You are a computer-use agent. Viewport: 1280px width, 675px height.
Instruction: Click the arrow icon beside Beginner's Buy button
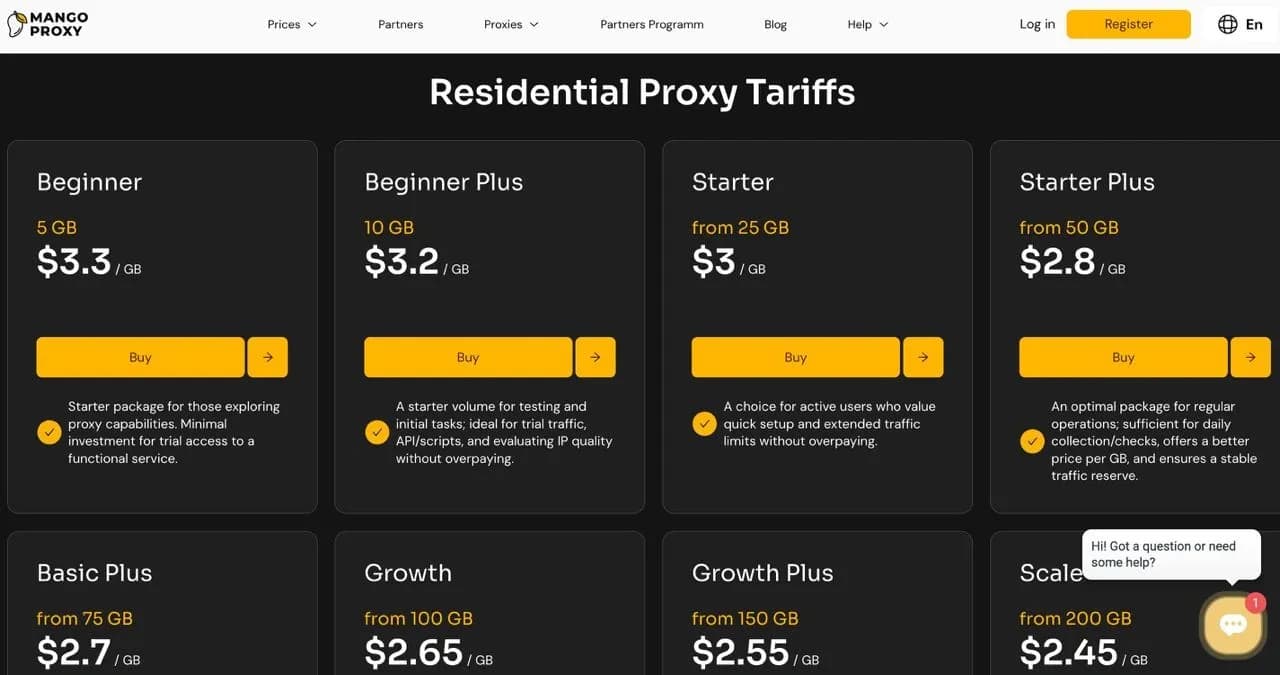tap(267, 357)
